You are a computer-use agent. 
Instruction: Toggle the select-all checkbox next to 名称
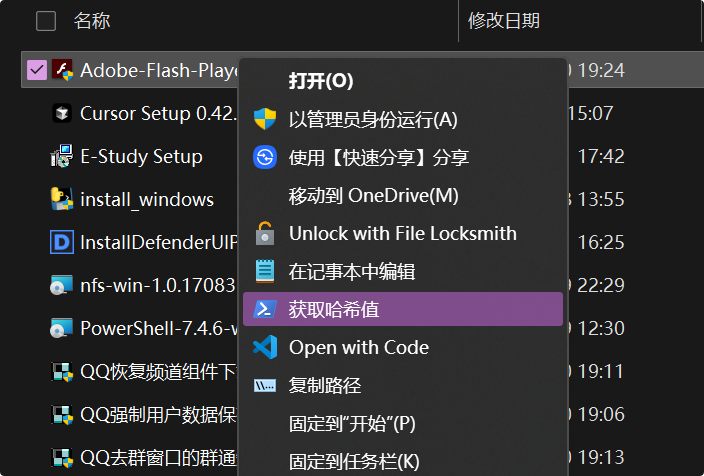pyautogui.click(x=46, y=21)
